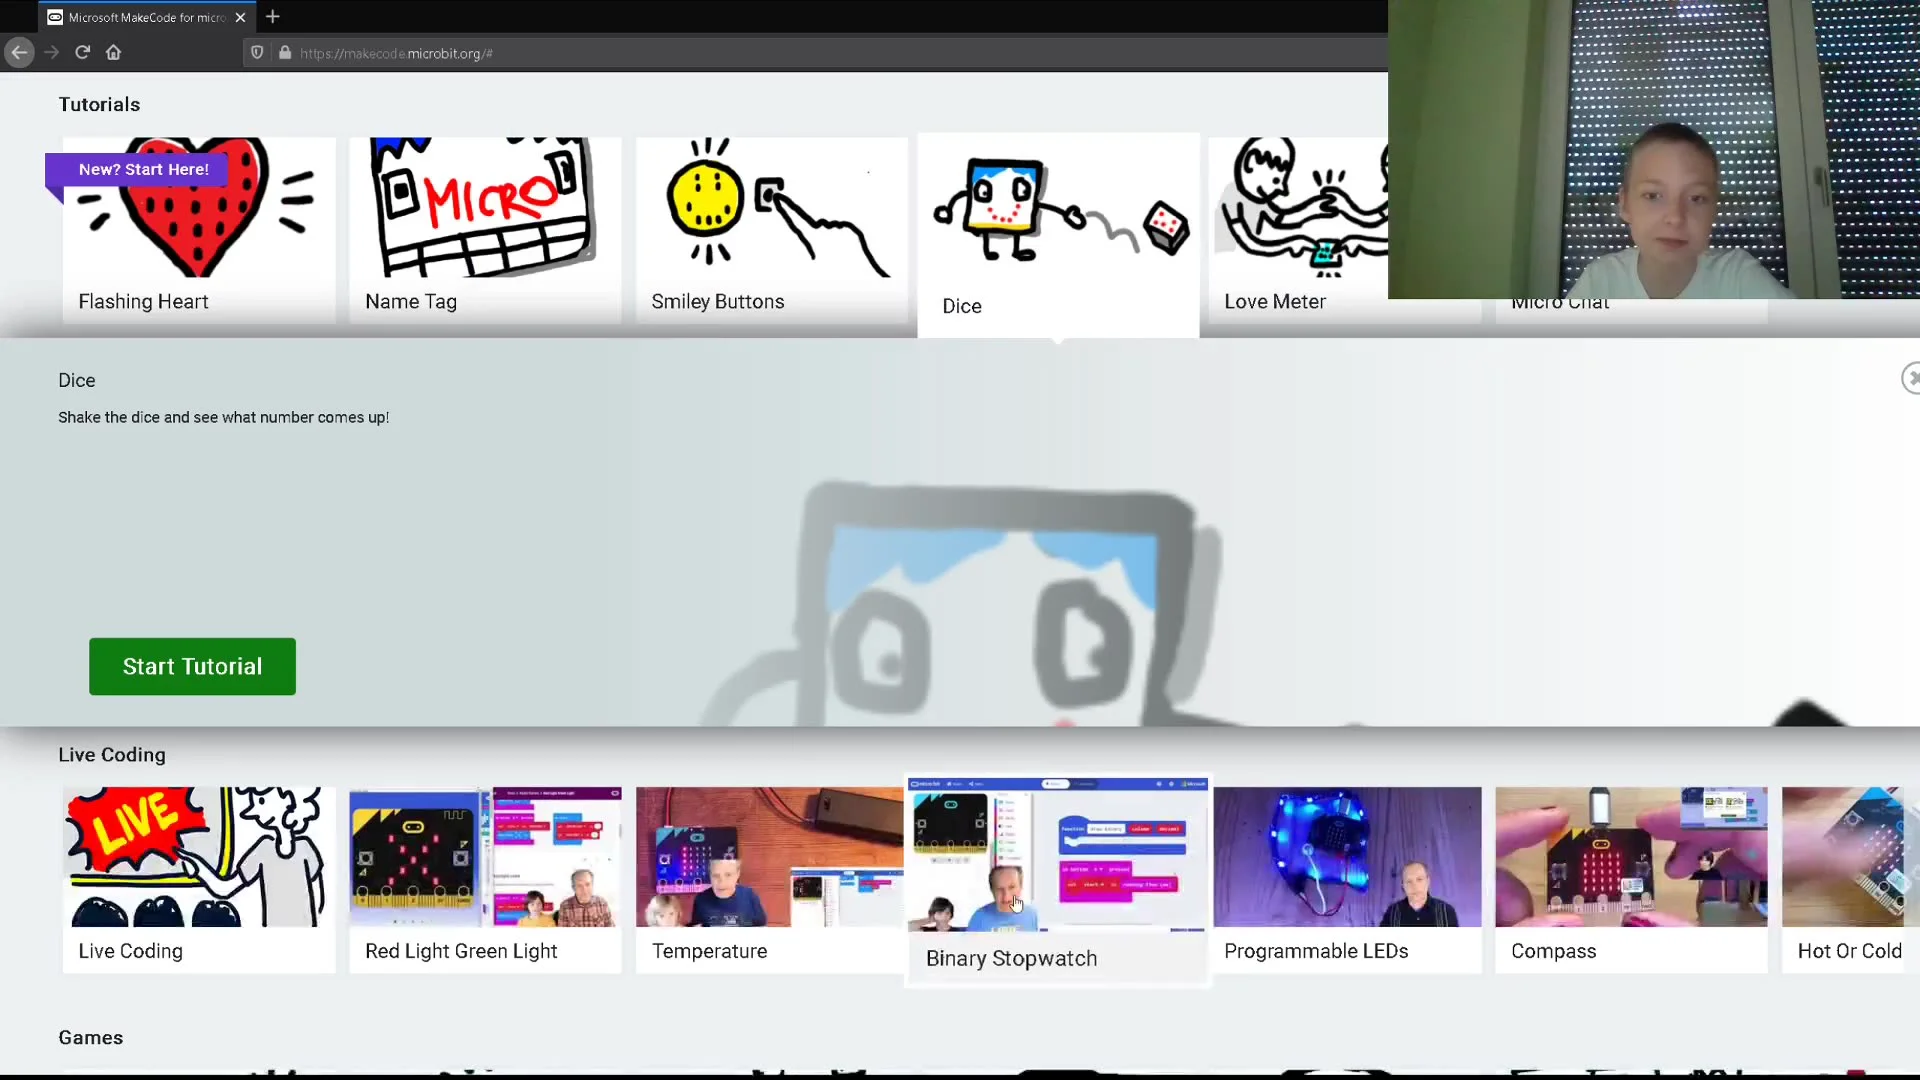Open the Smiley Buttons tutorial card

[x=771, y=230]
